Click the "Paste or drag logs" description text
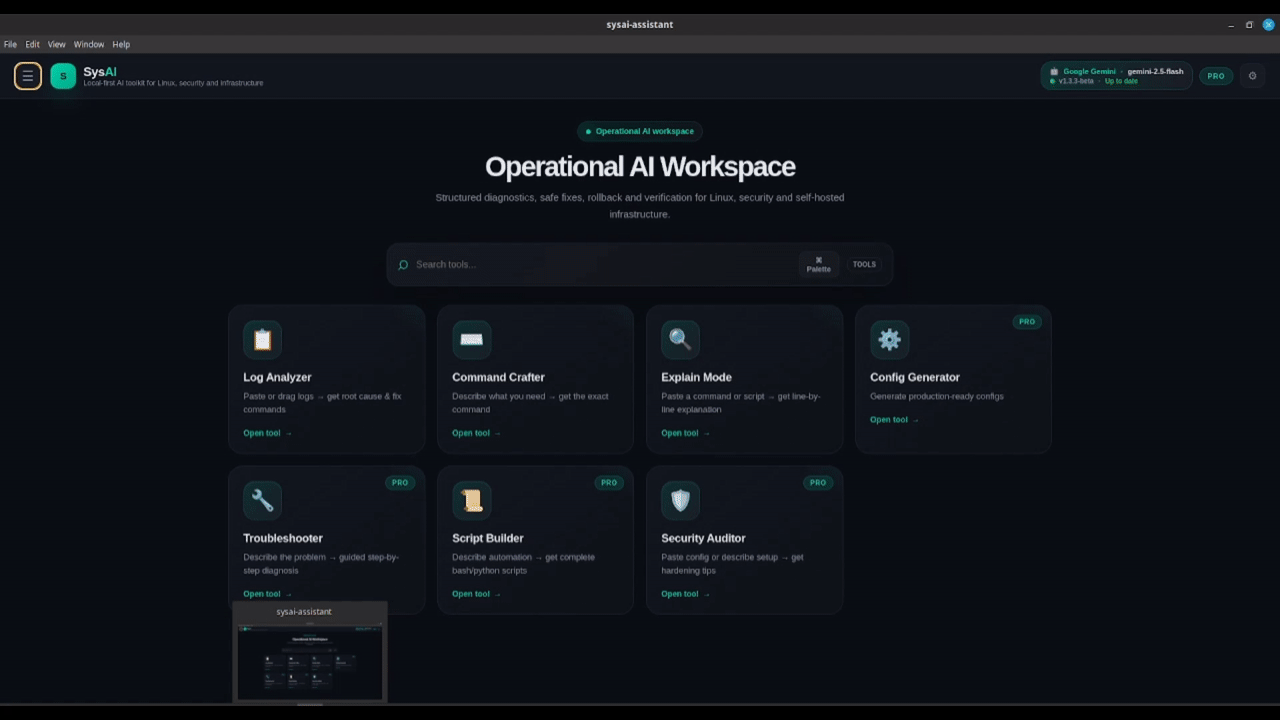The image size is (1280, 720). pyautogui.click(x=322, y=403)
